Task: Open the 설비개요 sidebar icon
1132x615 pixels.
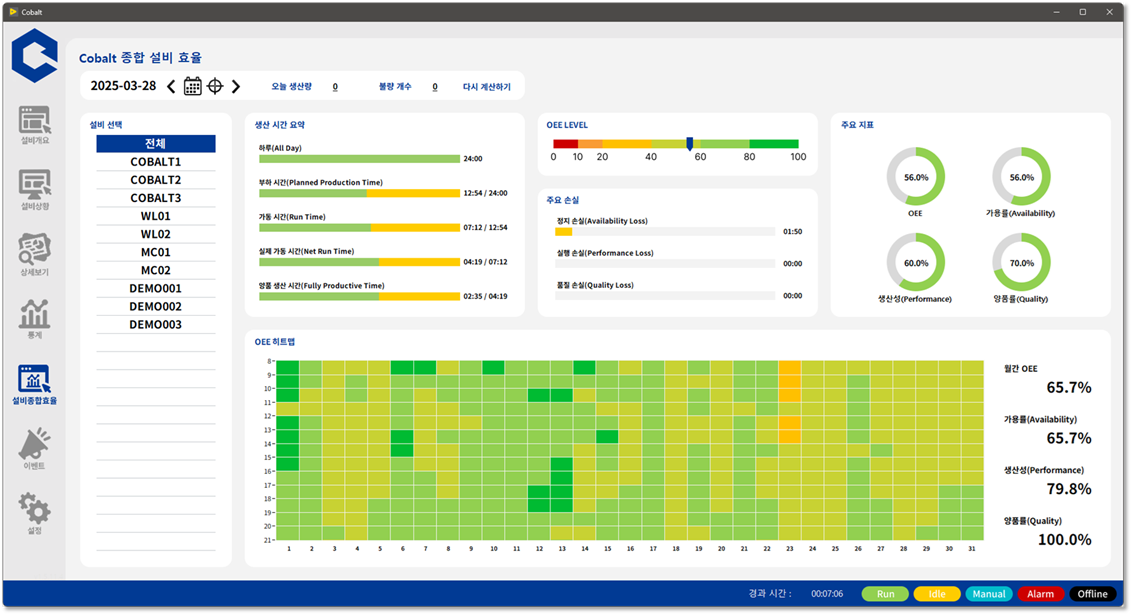Action: click(35, 121)
